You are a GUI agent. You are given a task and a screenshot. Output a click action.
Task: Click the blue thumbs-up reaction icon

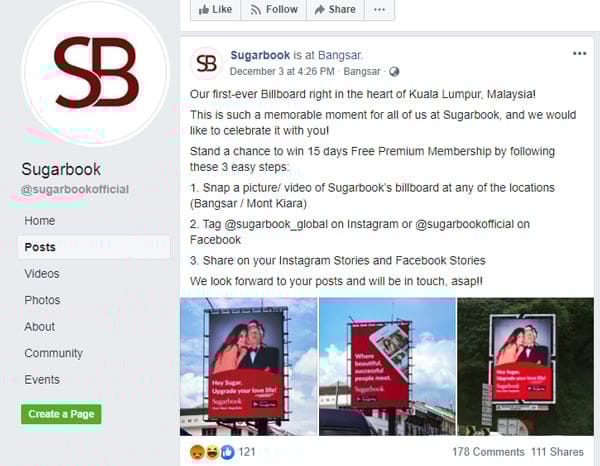pyautogui.click(x=227, y=452)
